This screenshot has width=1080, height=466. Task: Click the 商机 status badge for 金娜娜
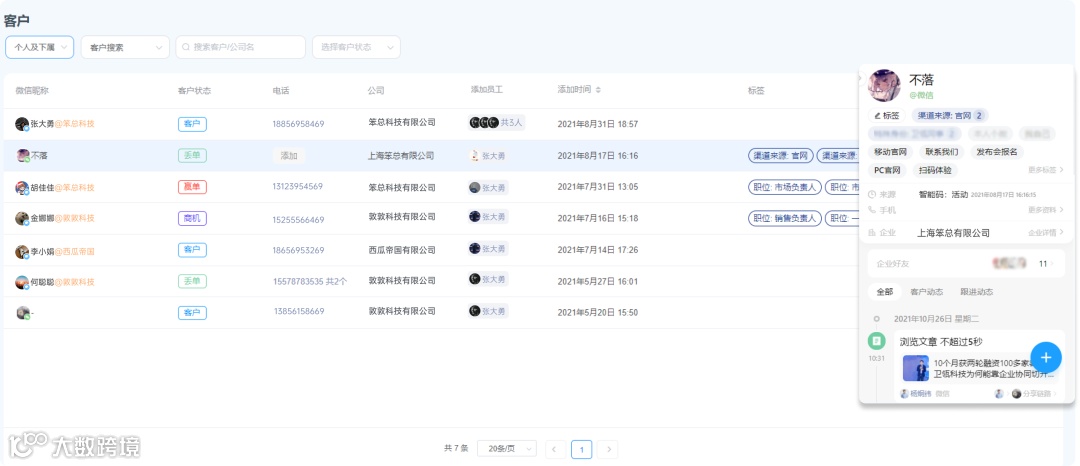click(x=192, y=218)
